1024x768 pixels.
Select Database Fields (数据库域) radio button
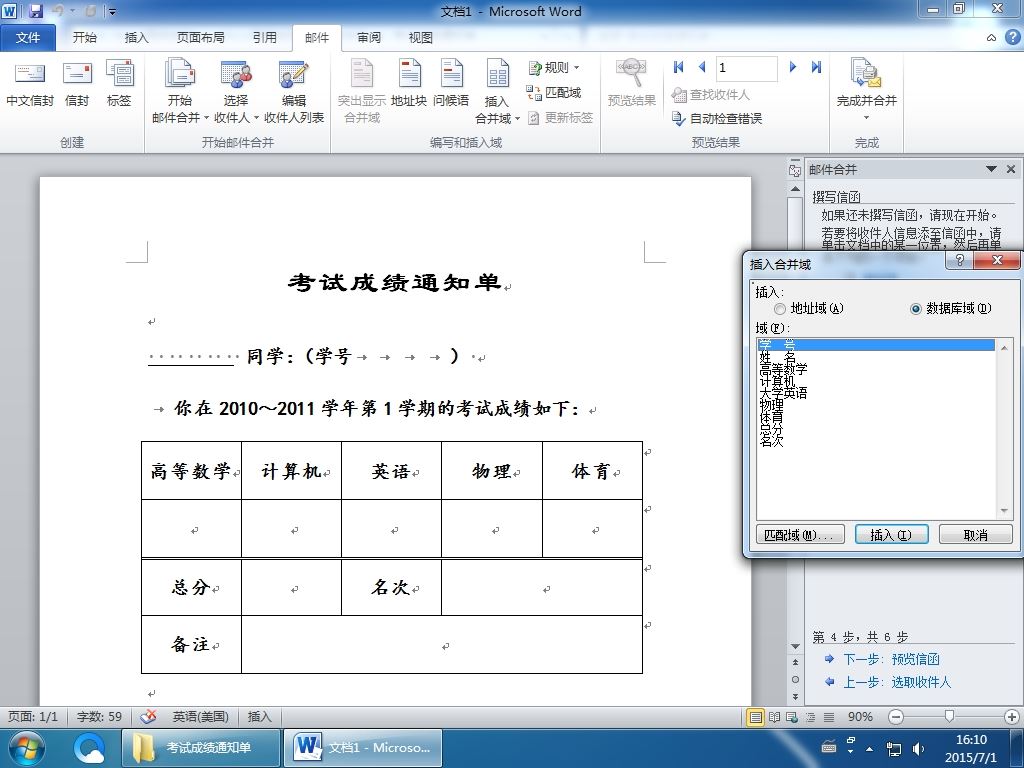pyautogui.click(x=916, y=309)
